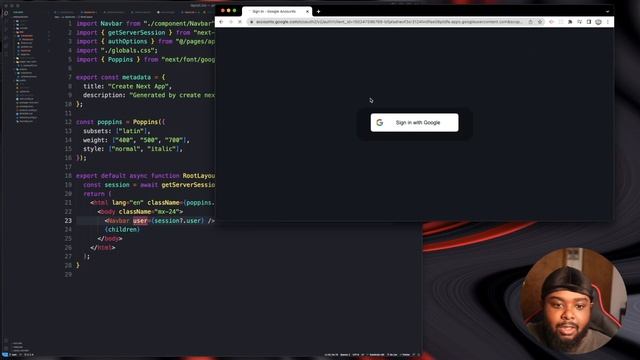
Task: Click the 'return' keyword on line 20
Action: coord(94,193)
